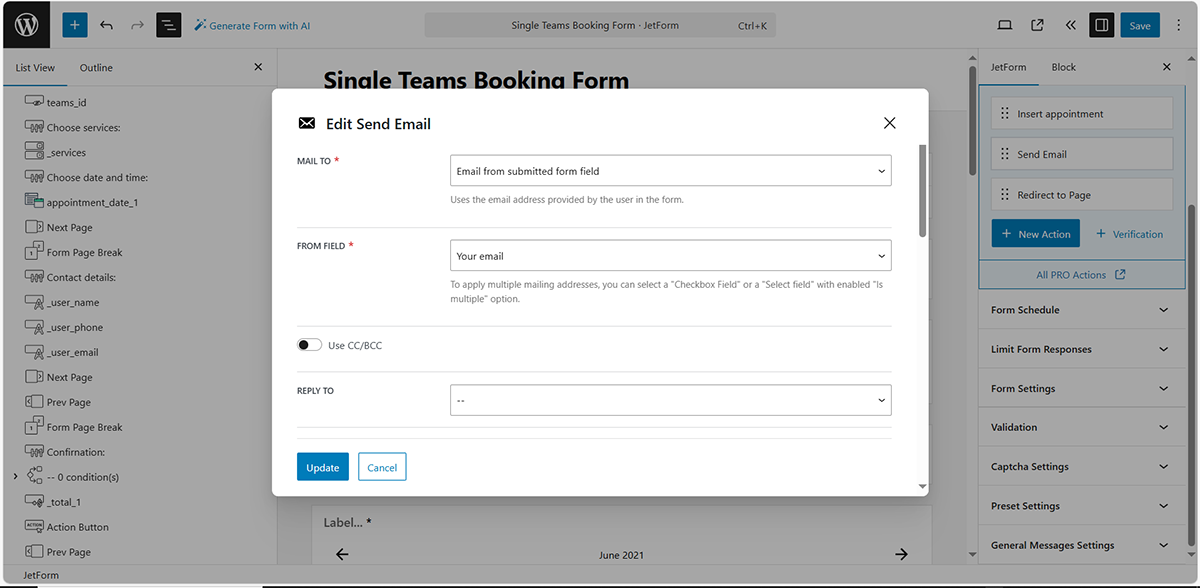
Task: Select the _user_email field icon
Action: tap(34, 352)
